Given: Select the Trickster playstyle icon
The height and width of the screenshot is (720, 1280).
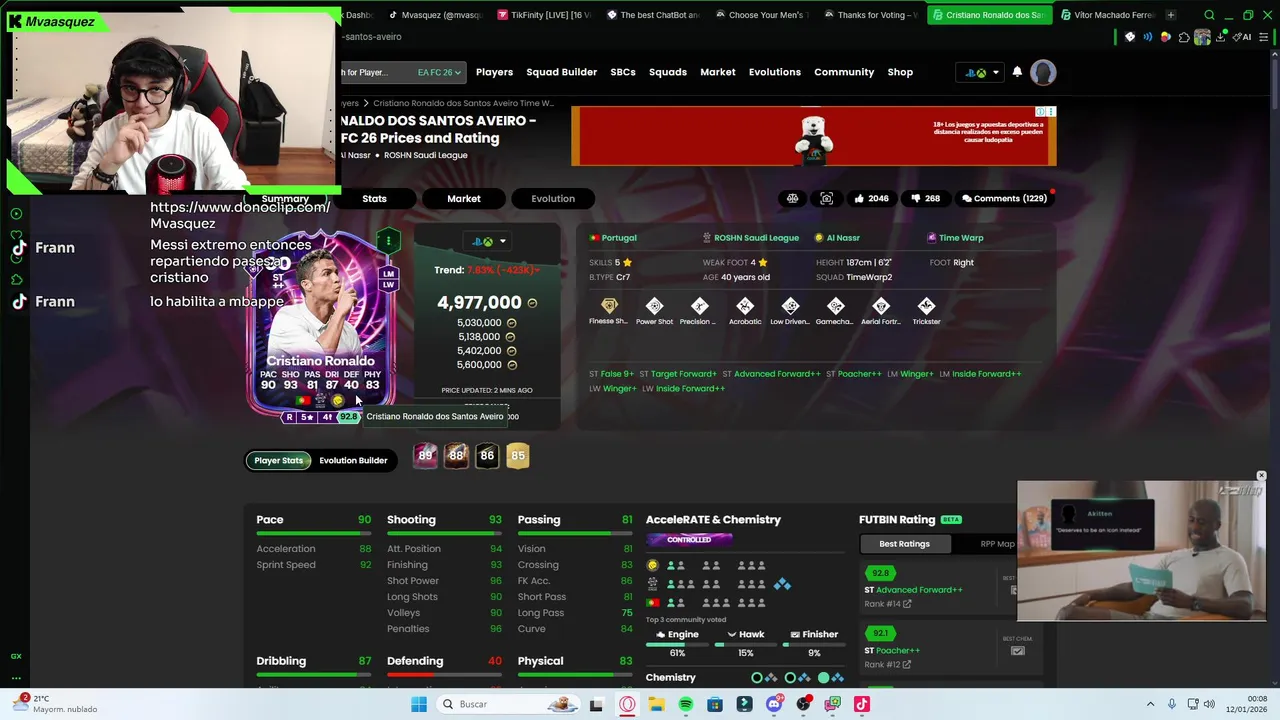Looking at the screenshot, I should tap(926, 305).
